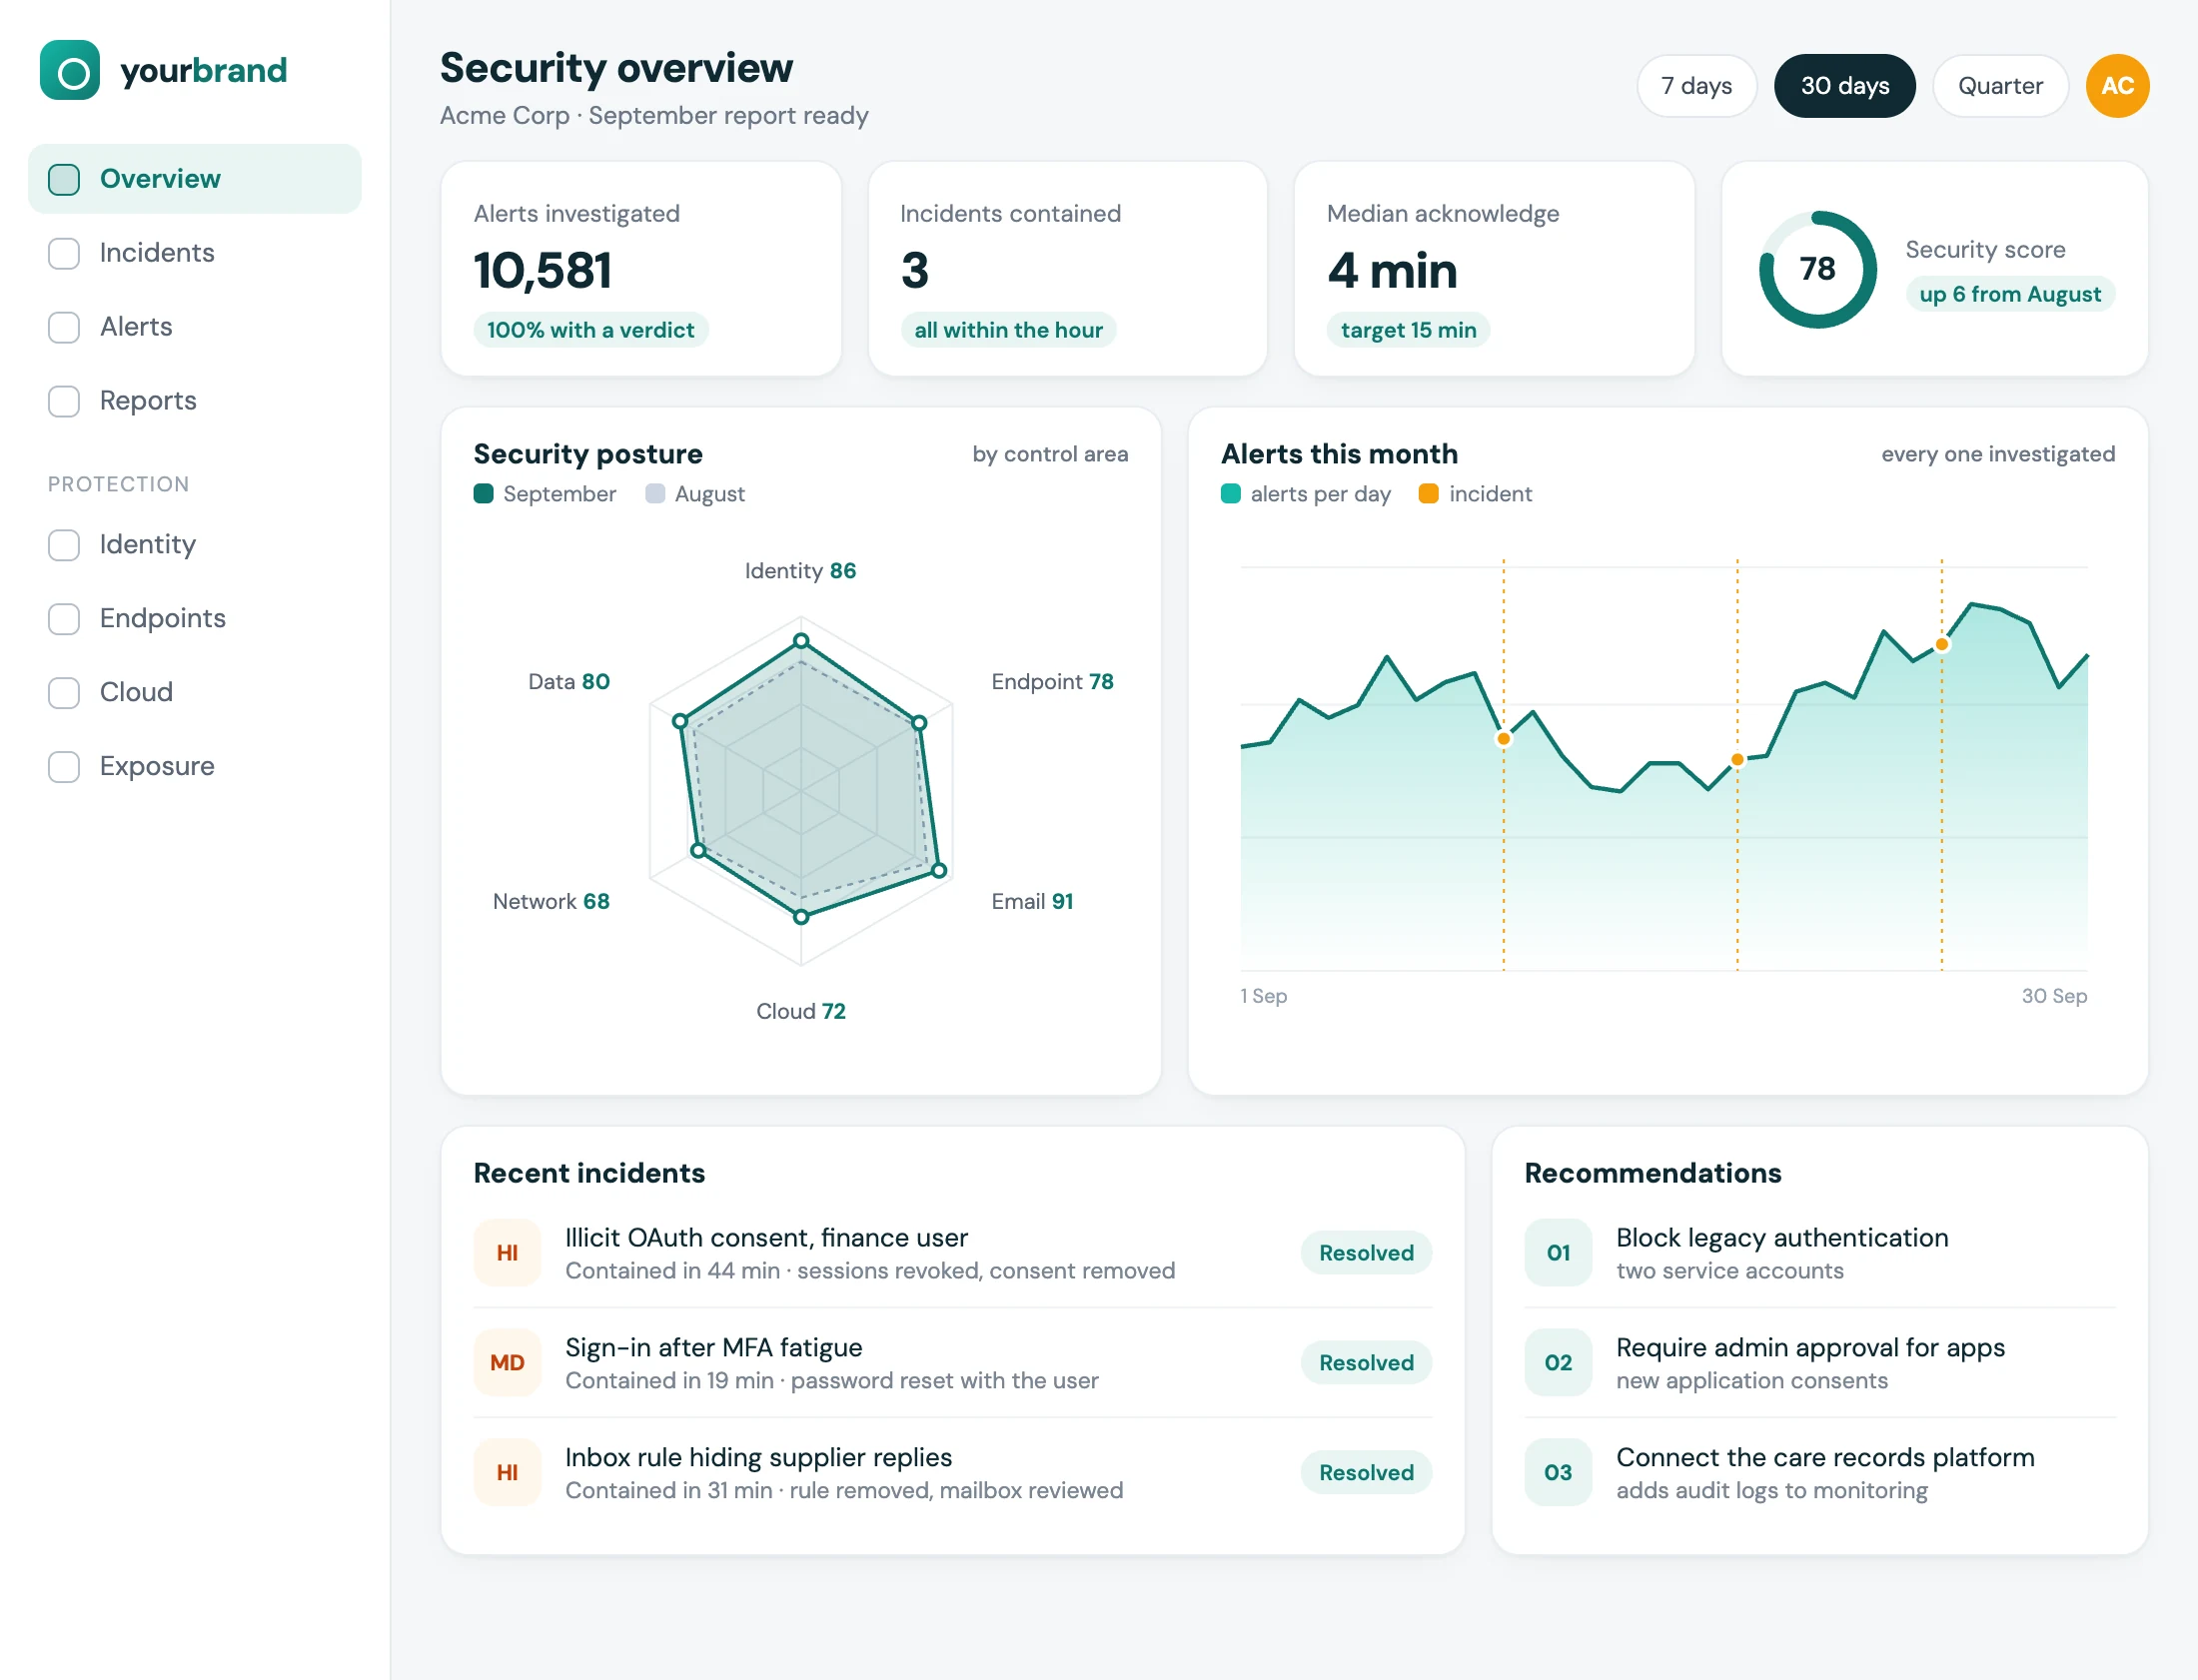The height and width of the screenshot is (1680, 2198).
Task: Click HI badge of Inbox rule incident
Action: tap(507, 1472)
